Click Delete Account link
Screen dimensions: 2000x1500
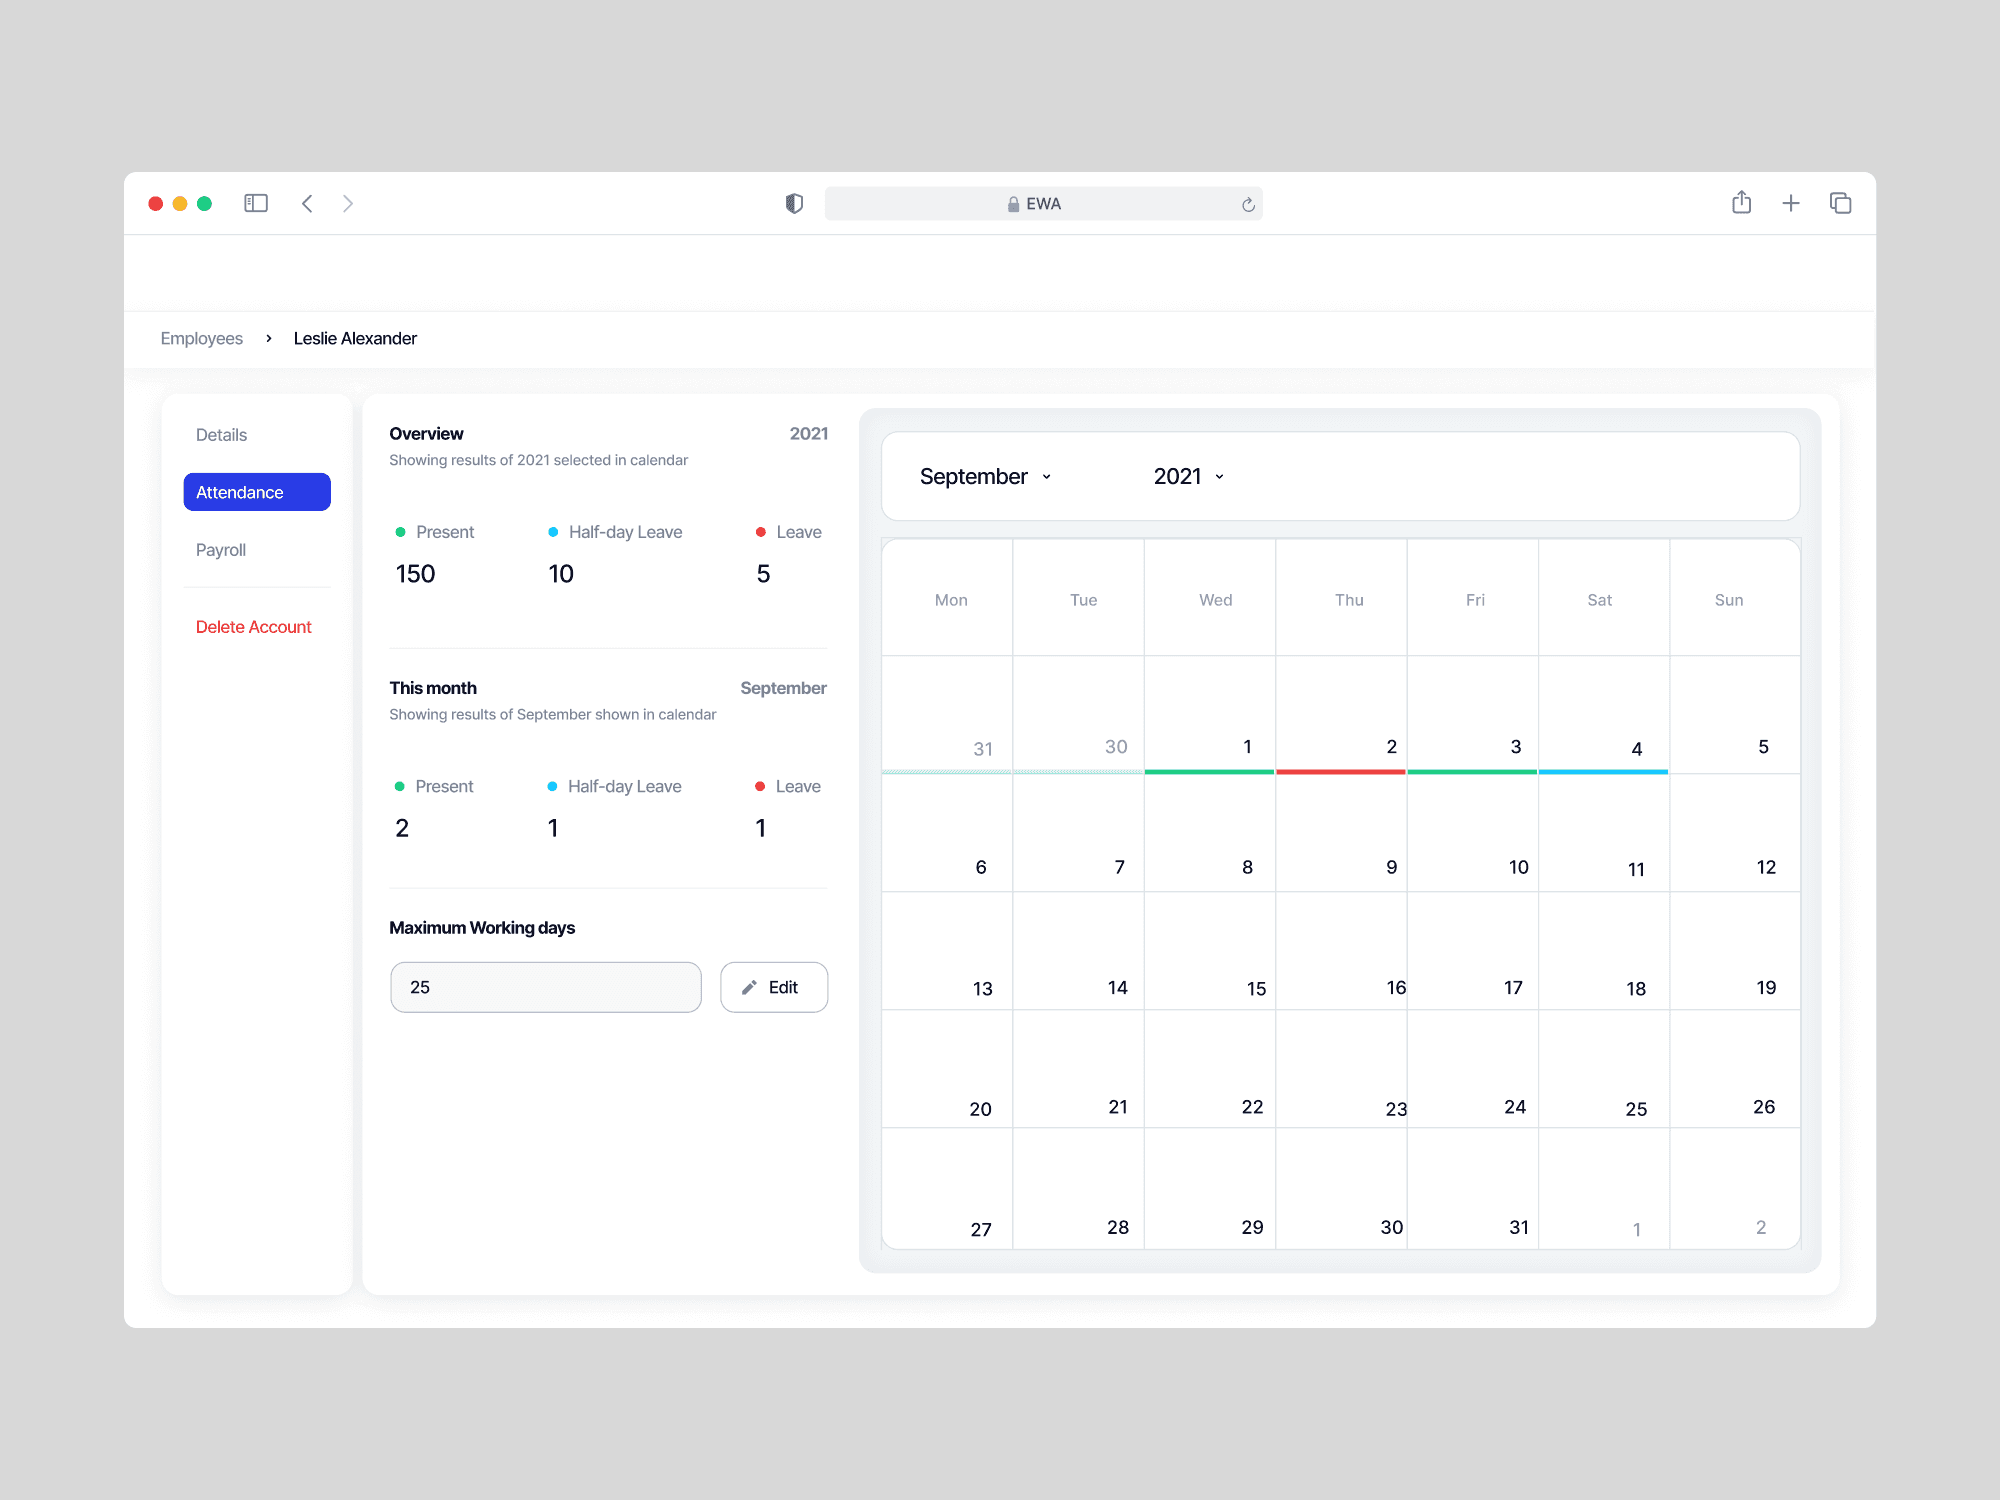point(253,626)
